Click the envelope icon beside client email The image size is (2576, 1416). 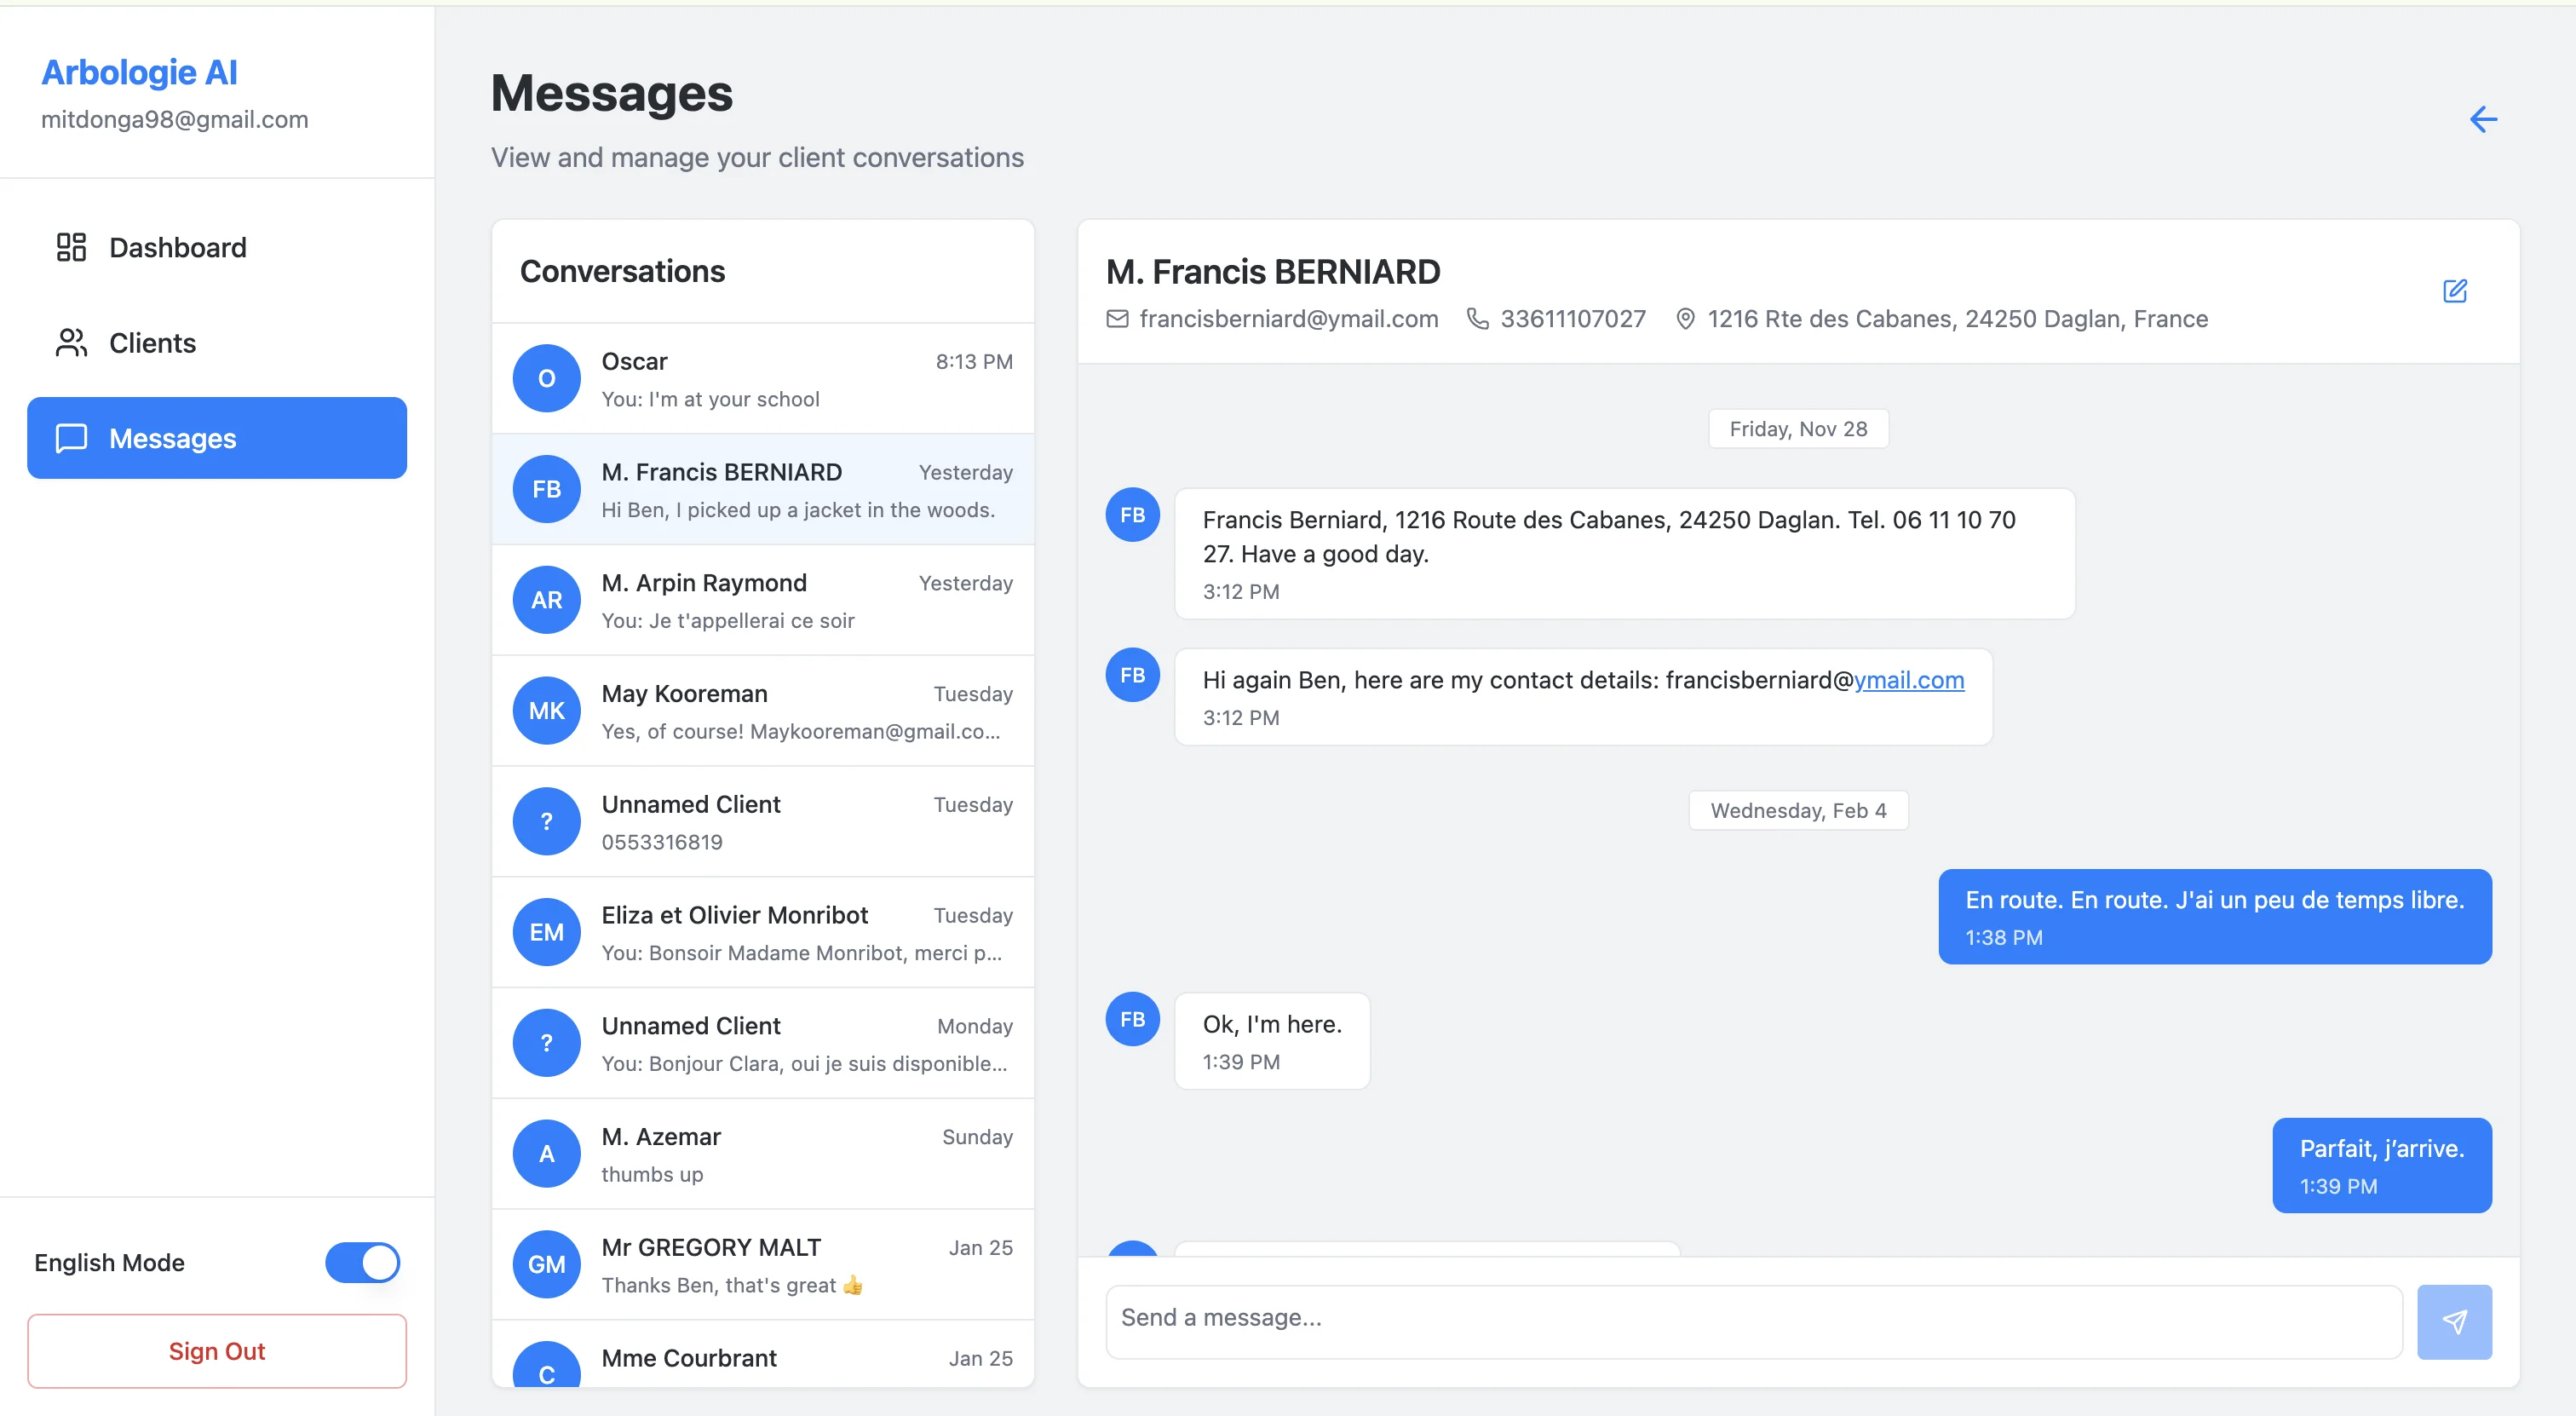[1117, 319]
